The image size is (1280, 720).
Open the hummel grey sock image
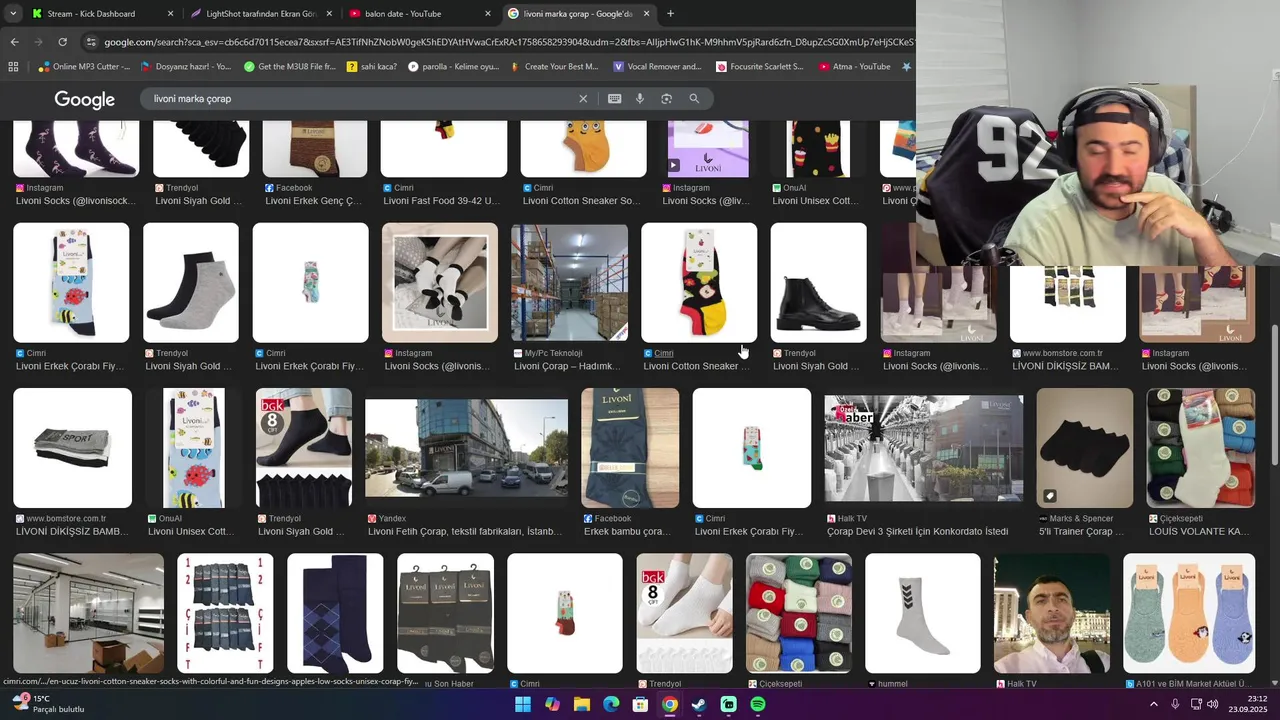click(x=922, y=613)
